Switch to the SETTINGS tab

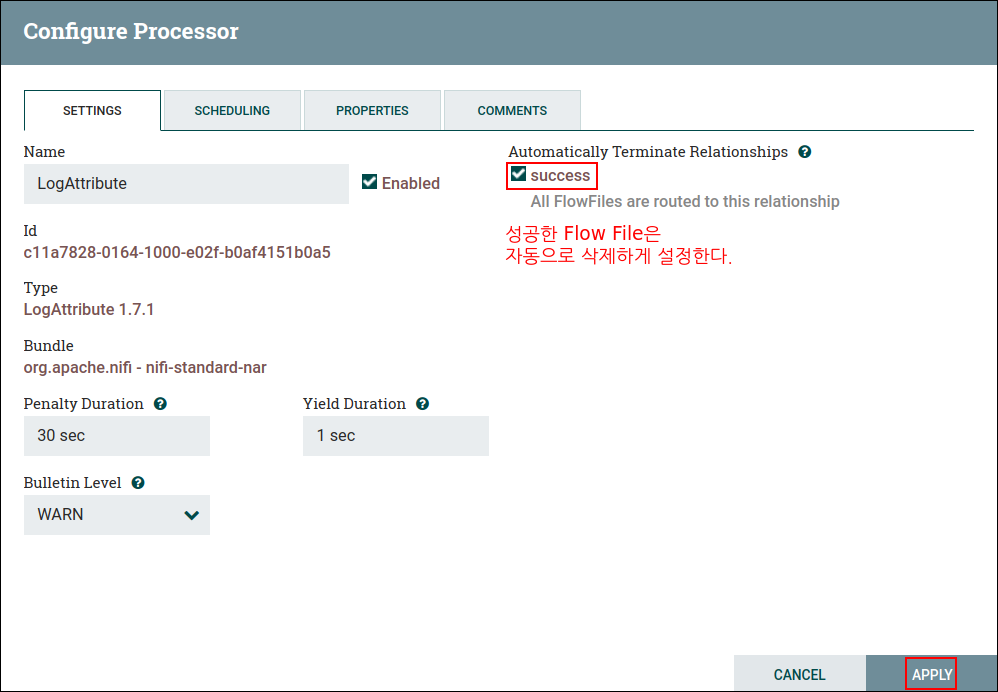click(x=92, y=110)
